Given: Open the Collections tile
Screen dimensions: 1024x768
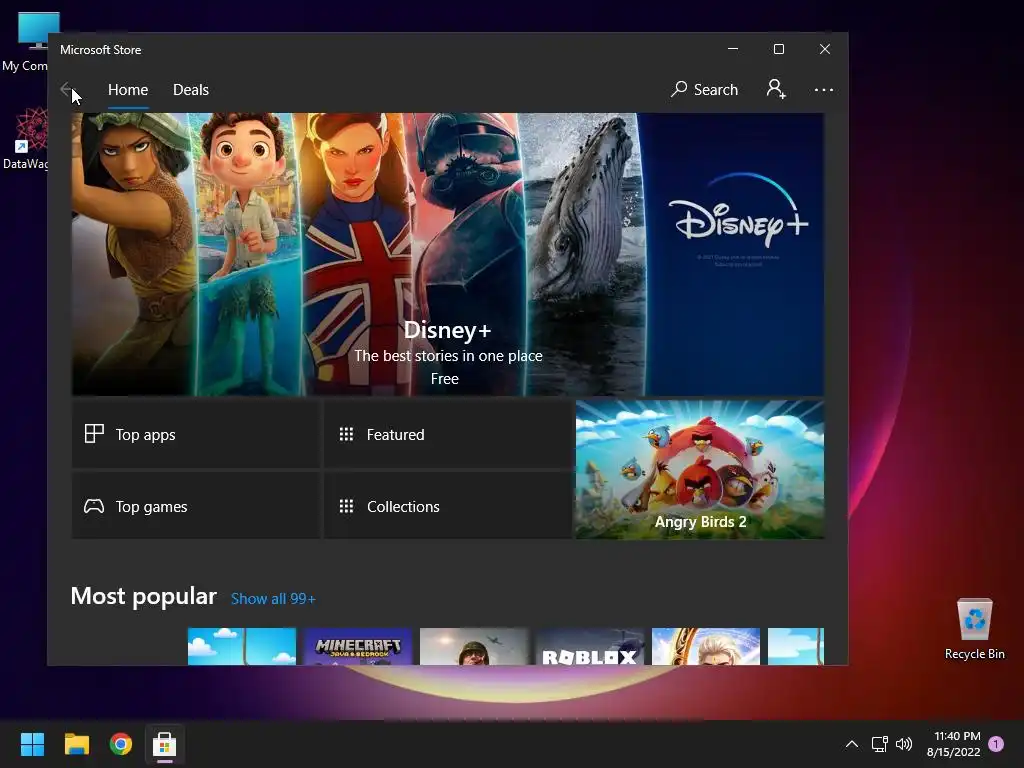Looking at the screenshot, I should pos(448,506).
